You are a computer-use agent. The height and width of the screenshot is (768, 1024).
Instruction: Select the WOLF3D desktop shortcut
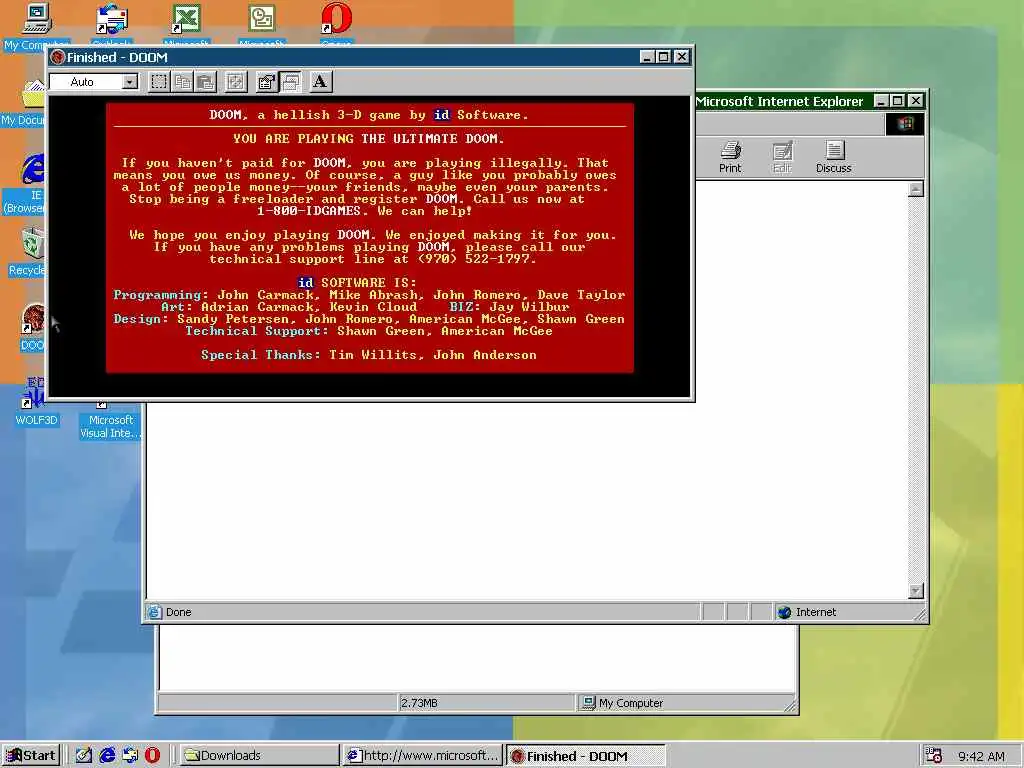coord(36,403)
